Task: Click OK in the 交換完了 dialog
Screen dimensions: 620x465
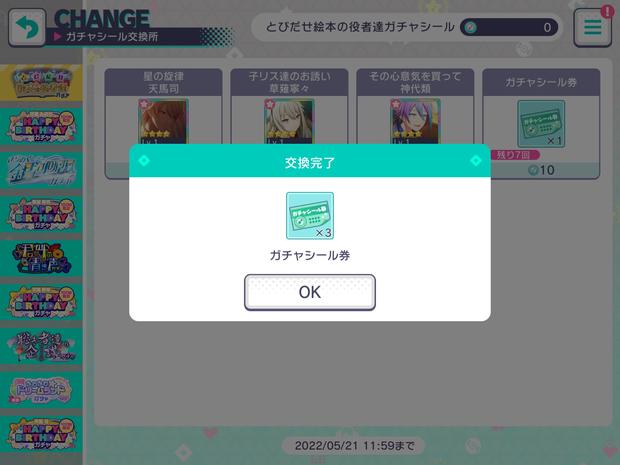Action: click(310, 292)
